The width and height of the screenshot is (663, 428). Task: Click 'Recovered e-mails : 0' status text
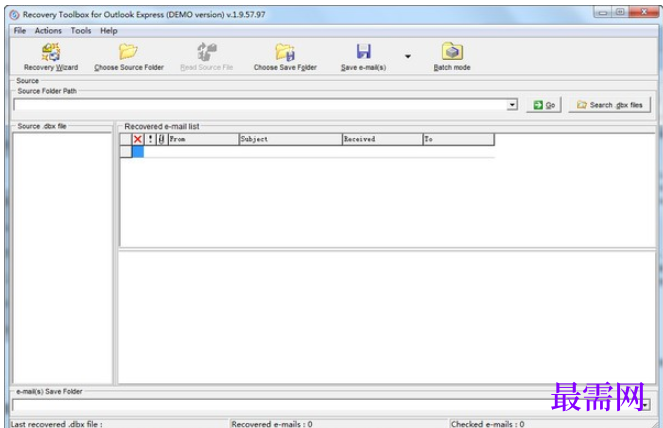272,424
